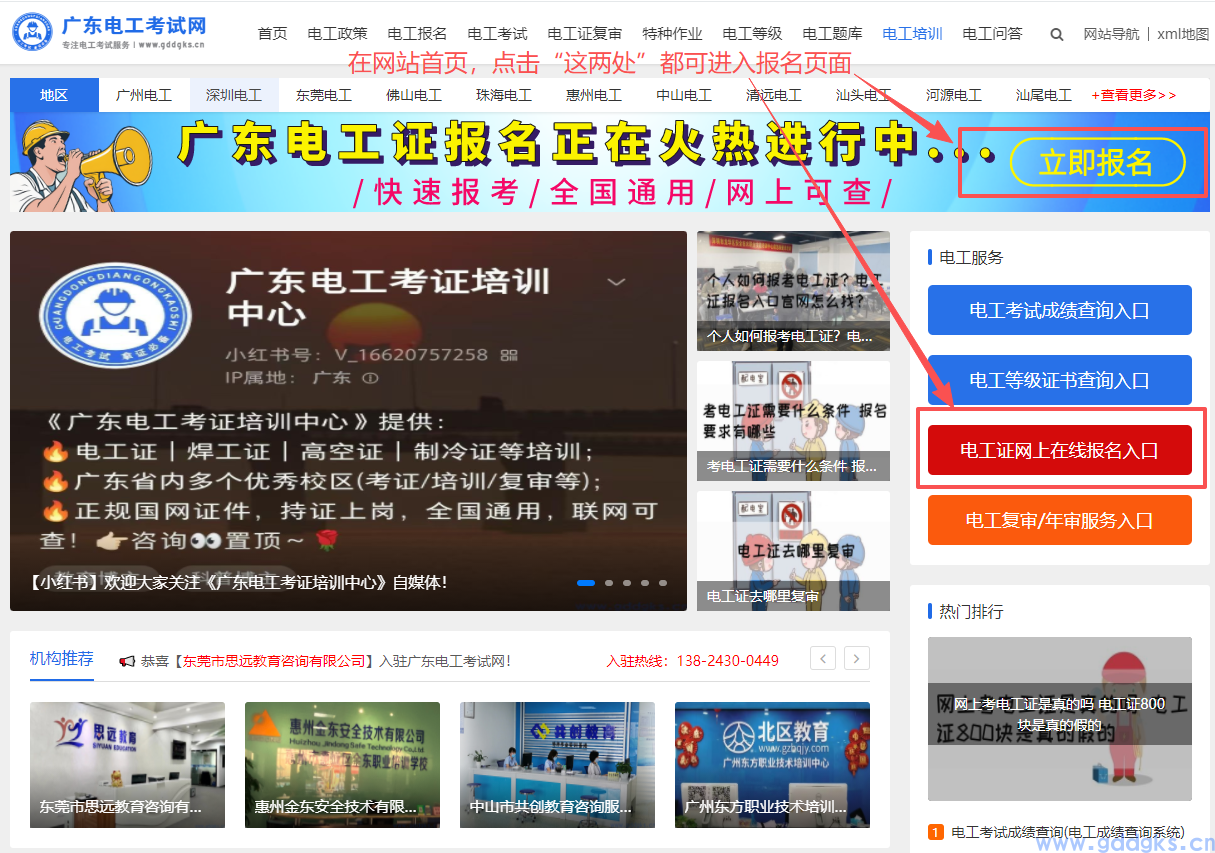Viewport: 1215px width, 853px height.
Task: Select the 机构推荐 tab
Action: [61, 660]
